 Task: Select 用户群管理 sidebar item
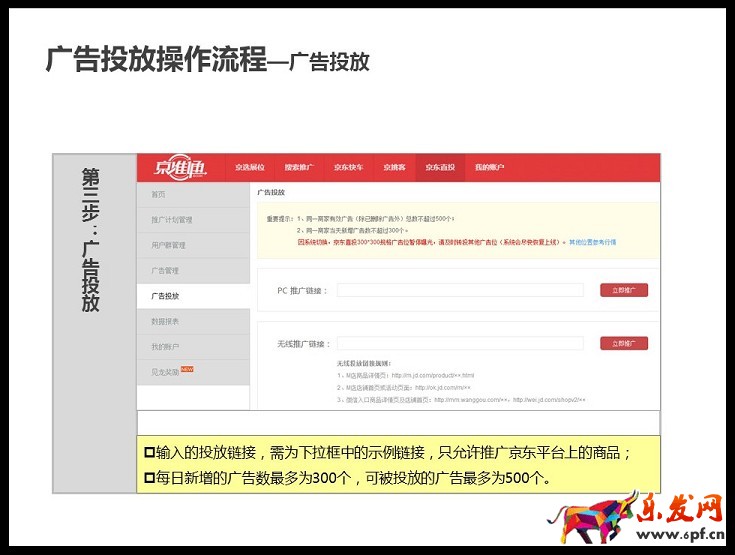168,245
